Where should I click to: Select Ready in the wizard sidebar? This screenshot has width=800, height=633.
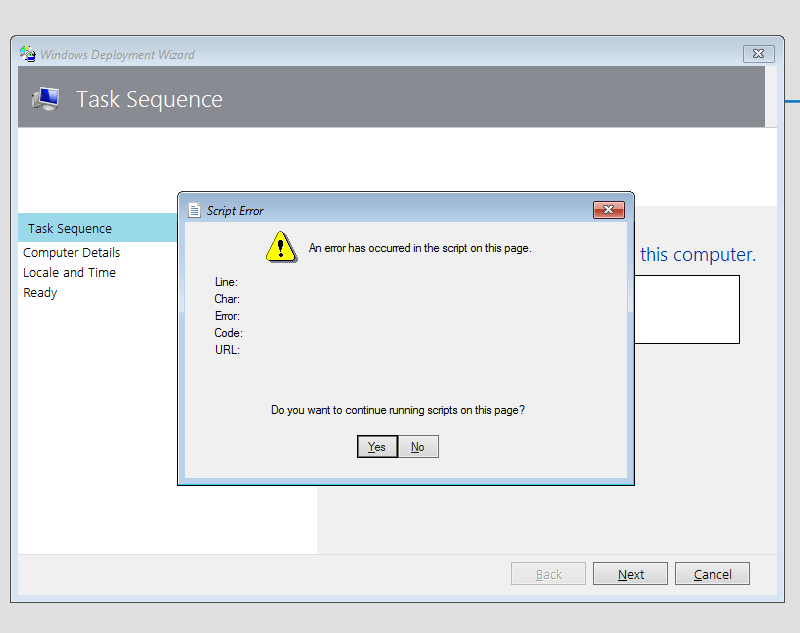click(x=40, y=292)
